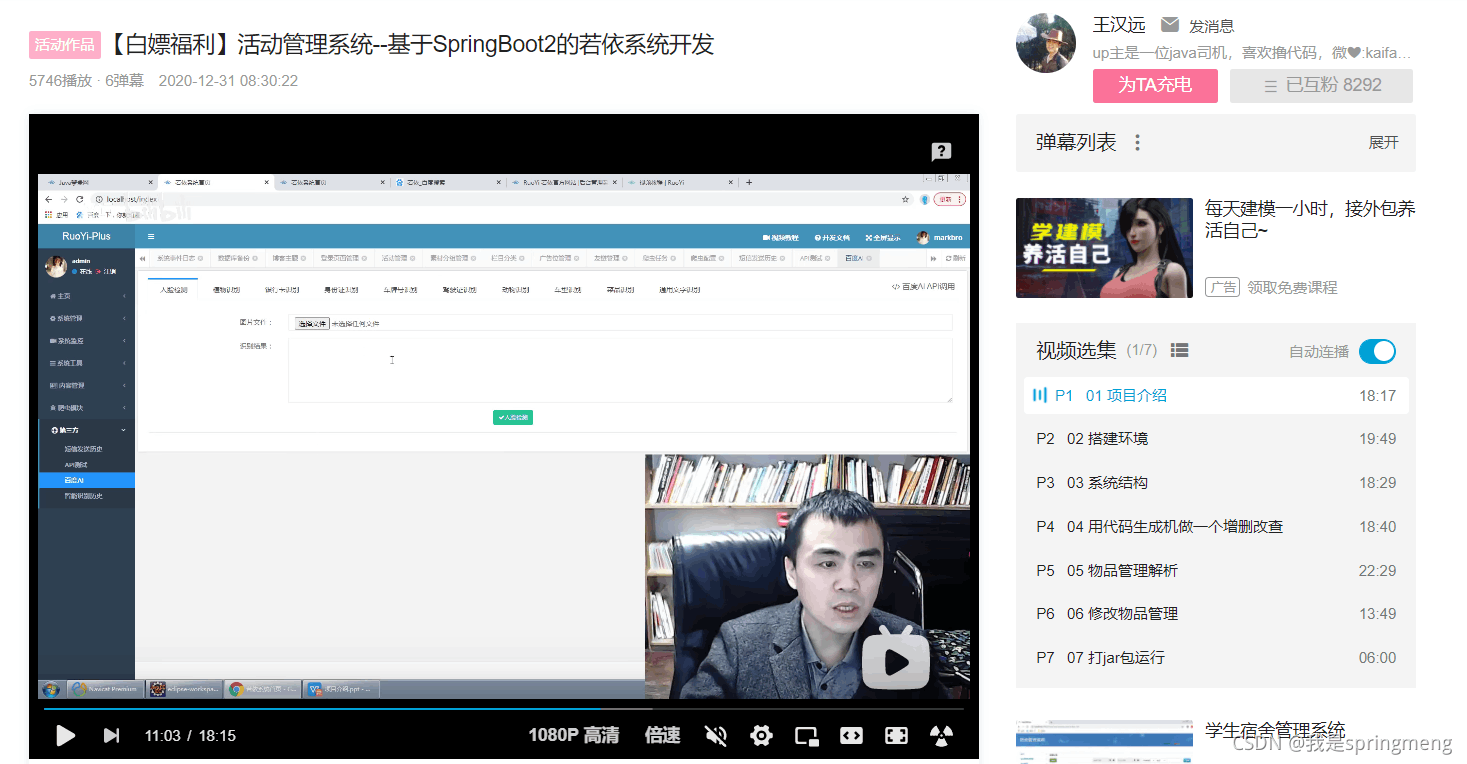Click the radiation-style icon in player bar
This screenshot has height=764, width=1467.
click(x=941, y=736)
